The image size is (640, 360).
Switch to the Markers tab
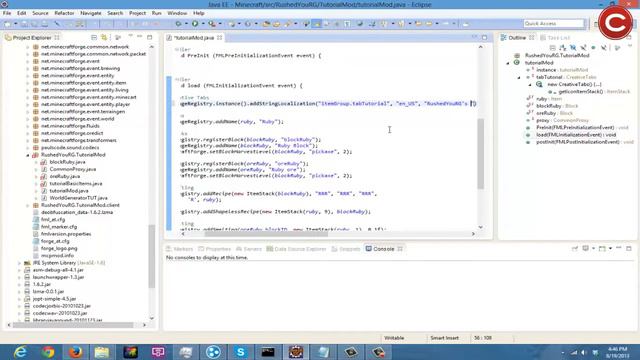click(x=179, y=249)
